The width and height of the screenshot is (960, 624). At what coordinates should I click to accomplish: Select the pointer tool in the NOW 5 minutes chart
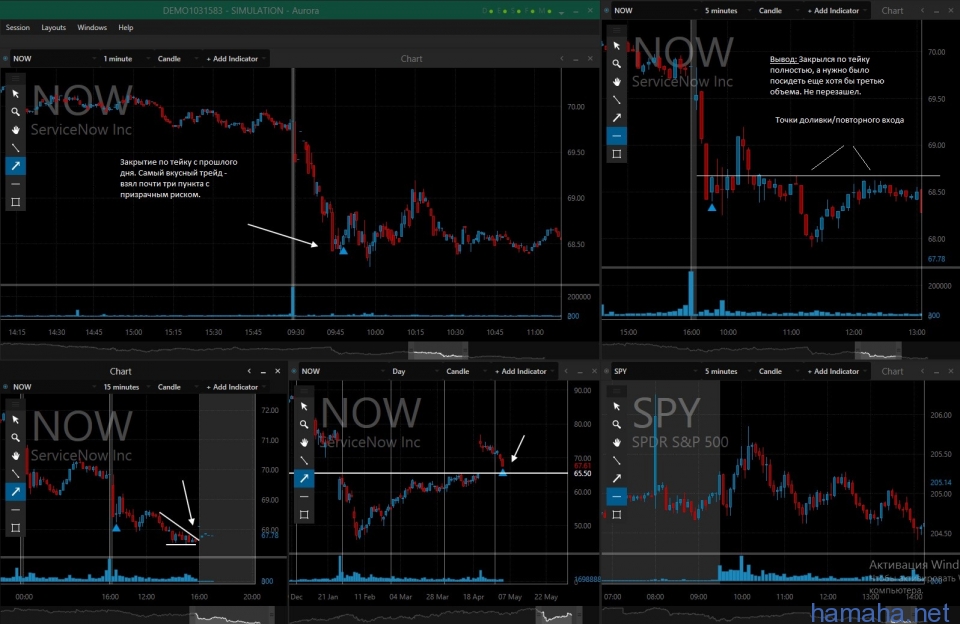tap(617, 46)
